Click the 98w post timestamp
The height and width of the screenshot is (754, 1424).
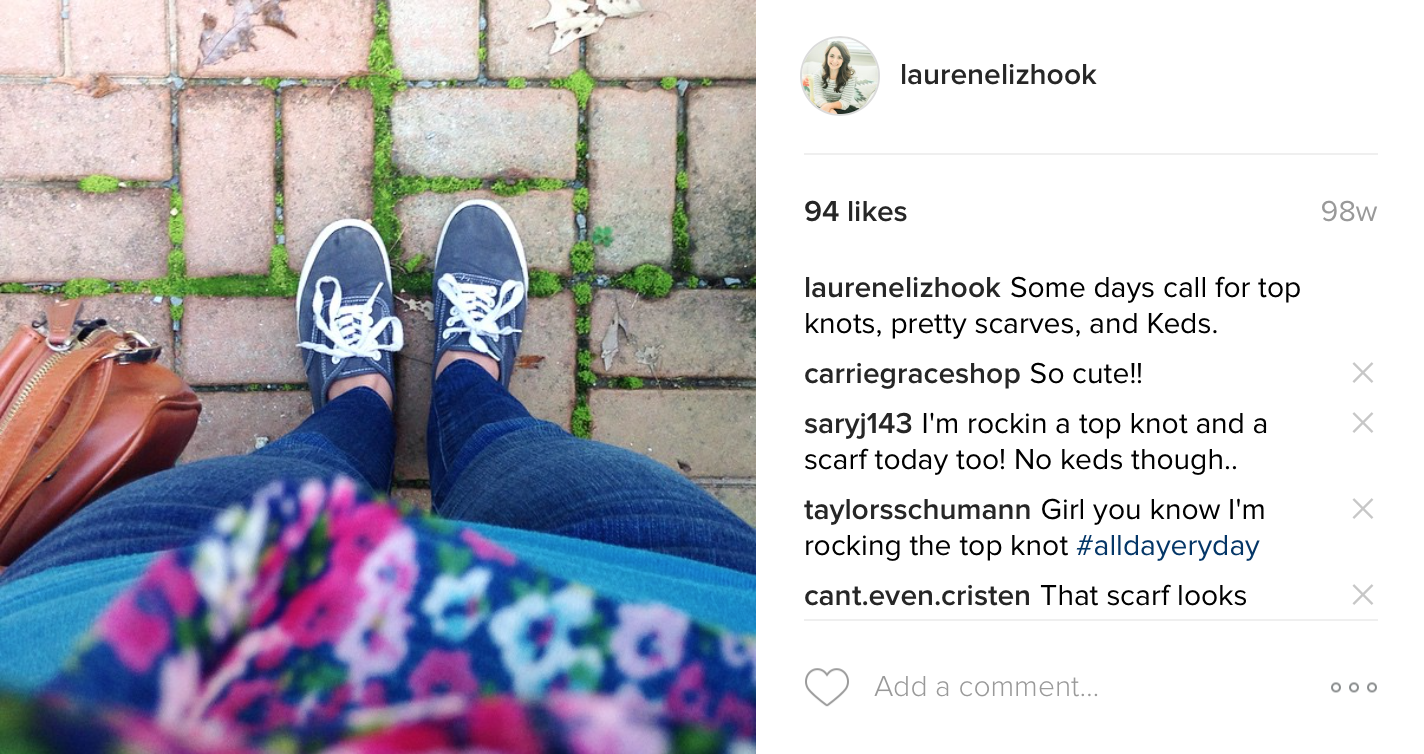[1348, 212]
